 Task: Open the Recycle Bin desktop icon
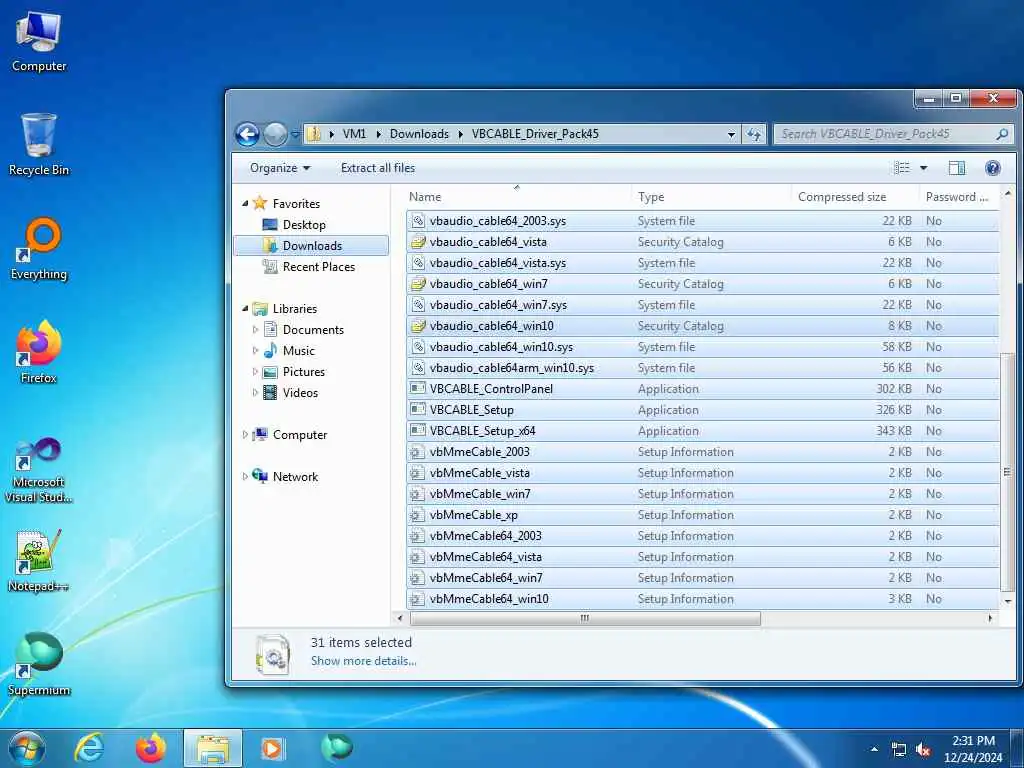[39, 145]
